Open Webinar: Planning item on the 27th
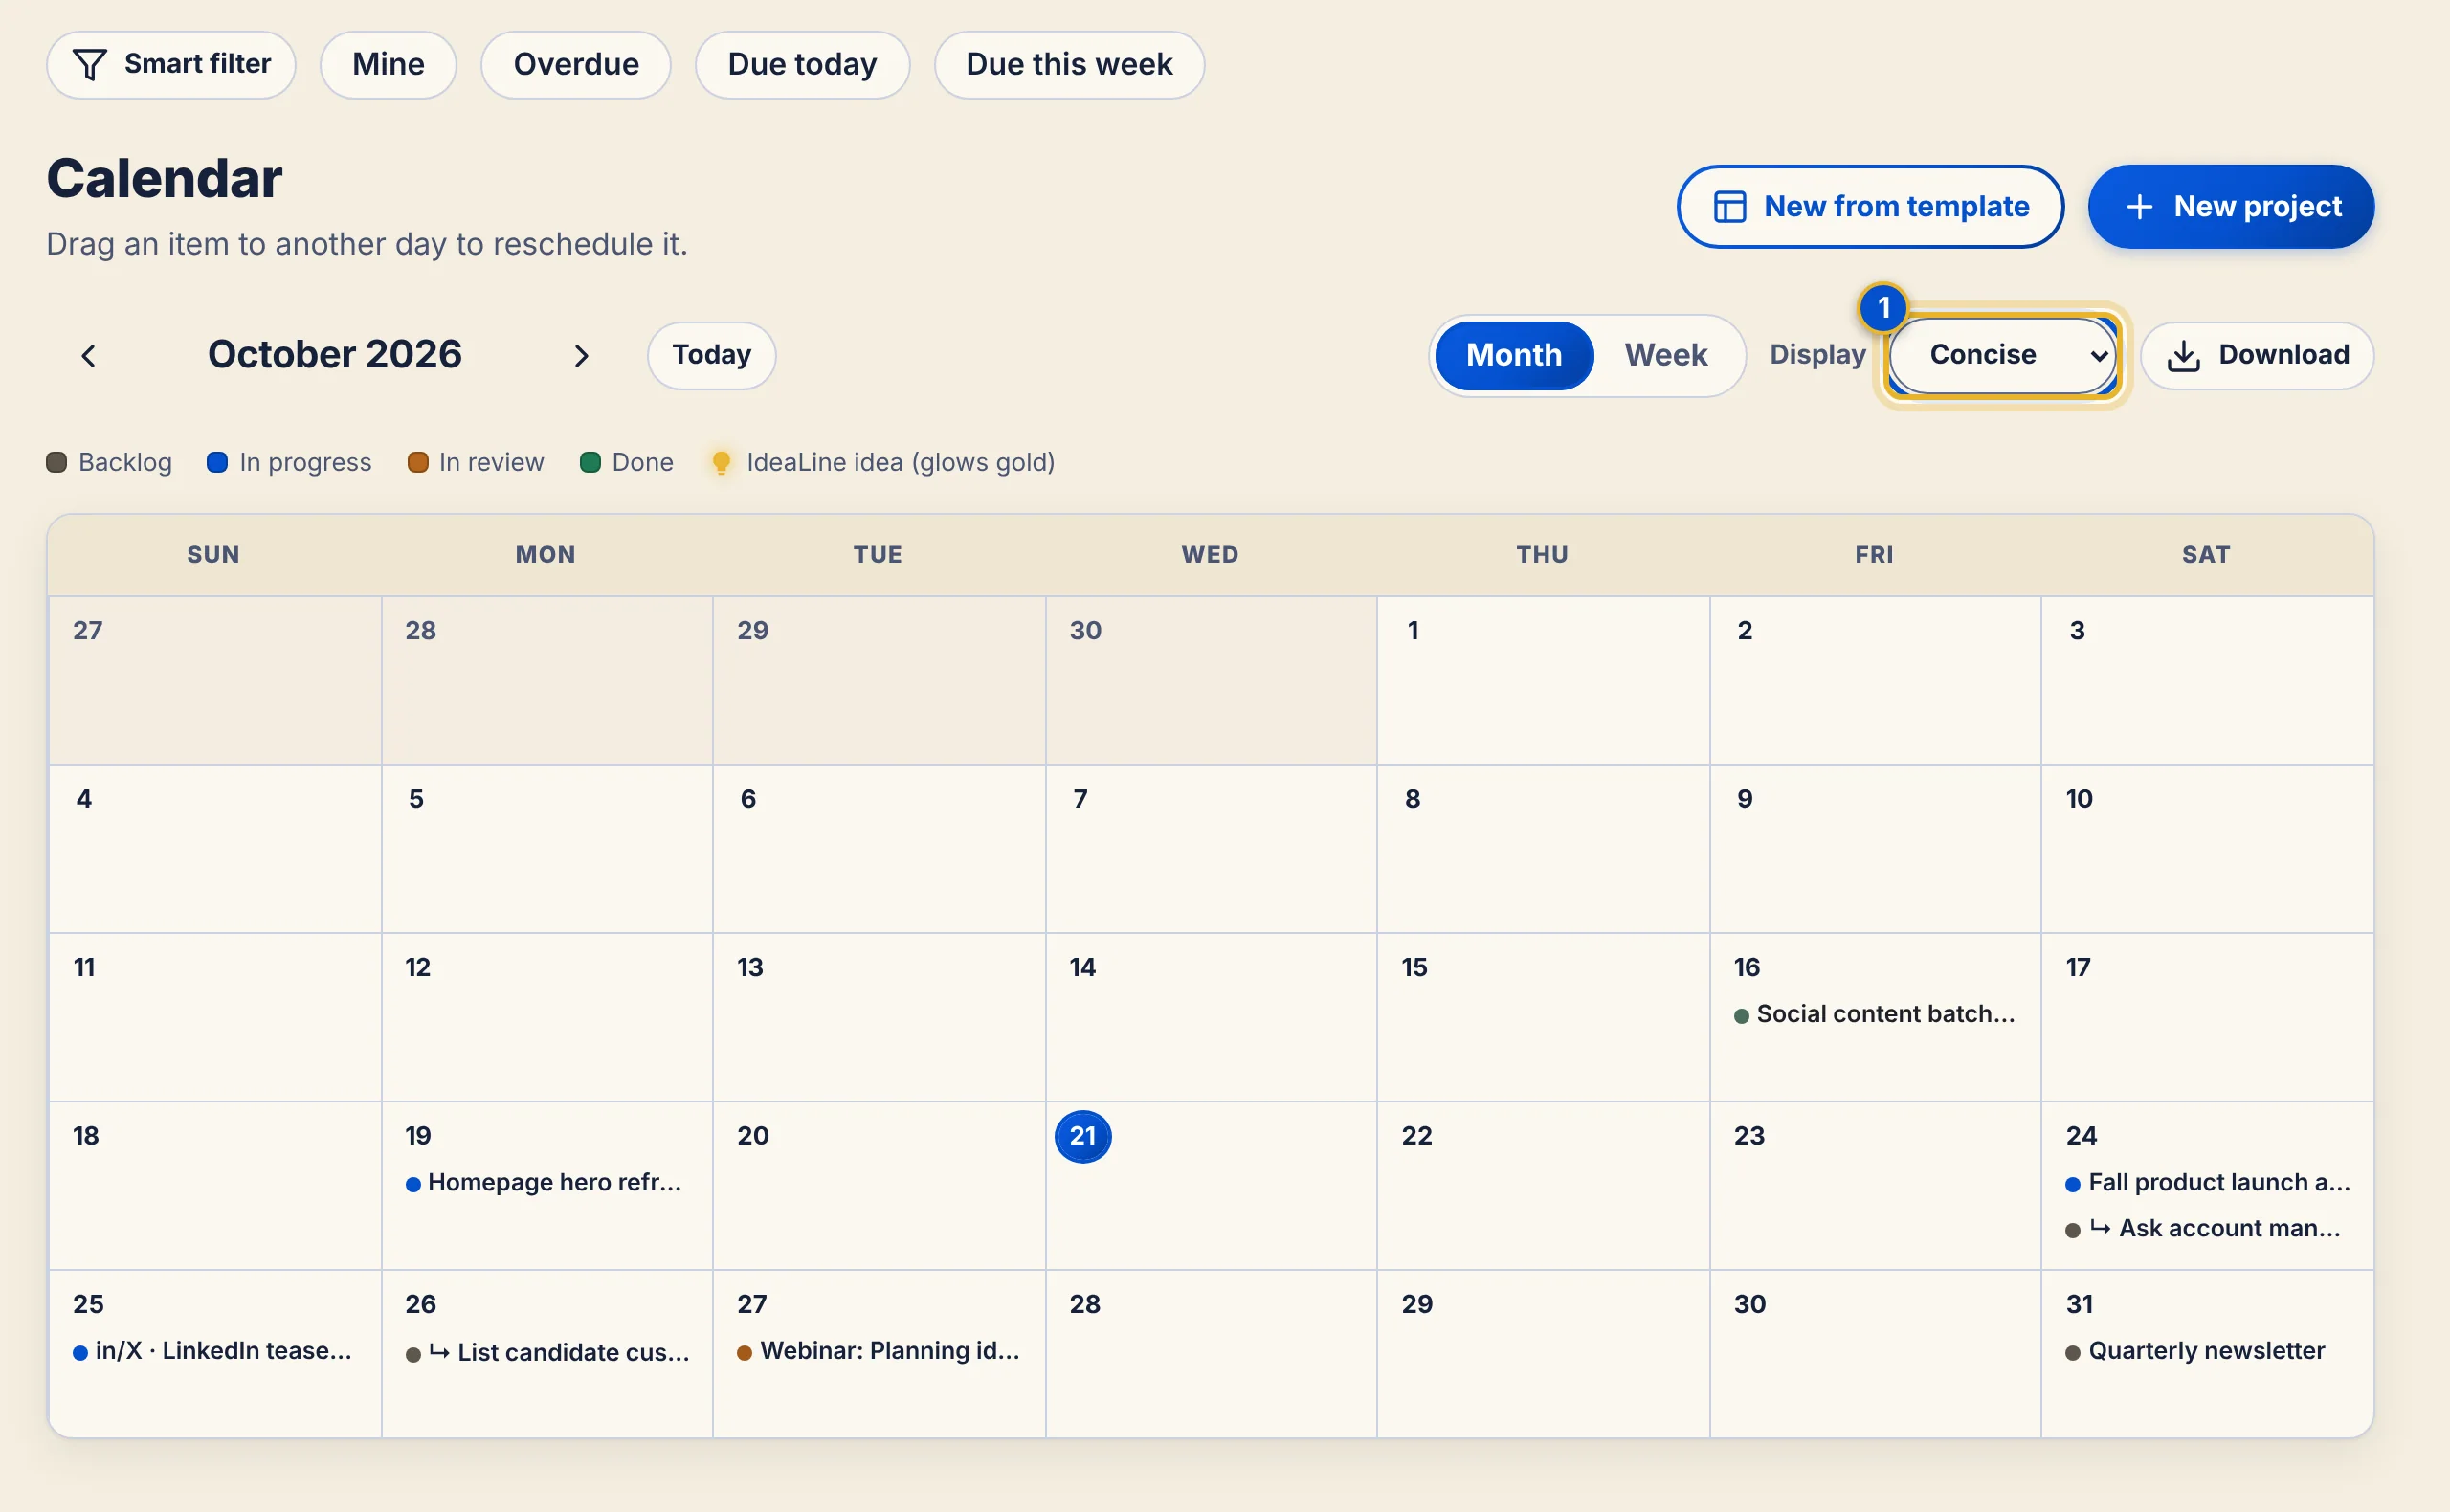The image size is (2450, 1512). point(878,1351)
